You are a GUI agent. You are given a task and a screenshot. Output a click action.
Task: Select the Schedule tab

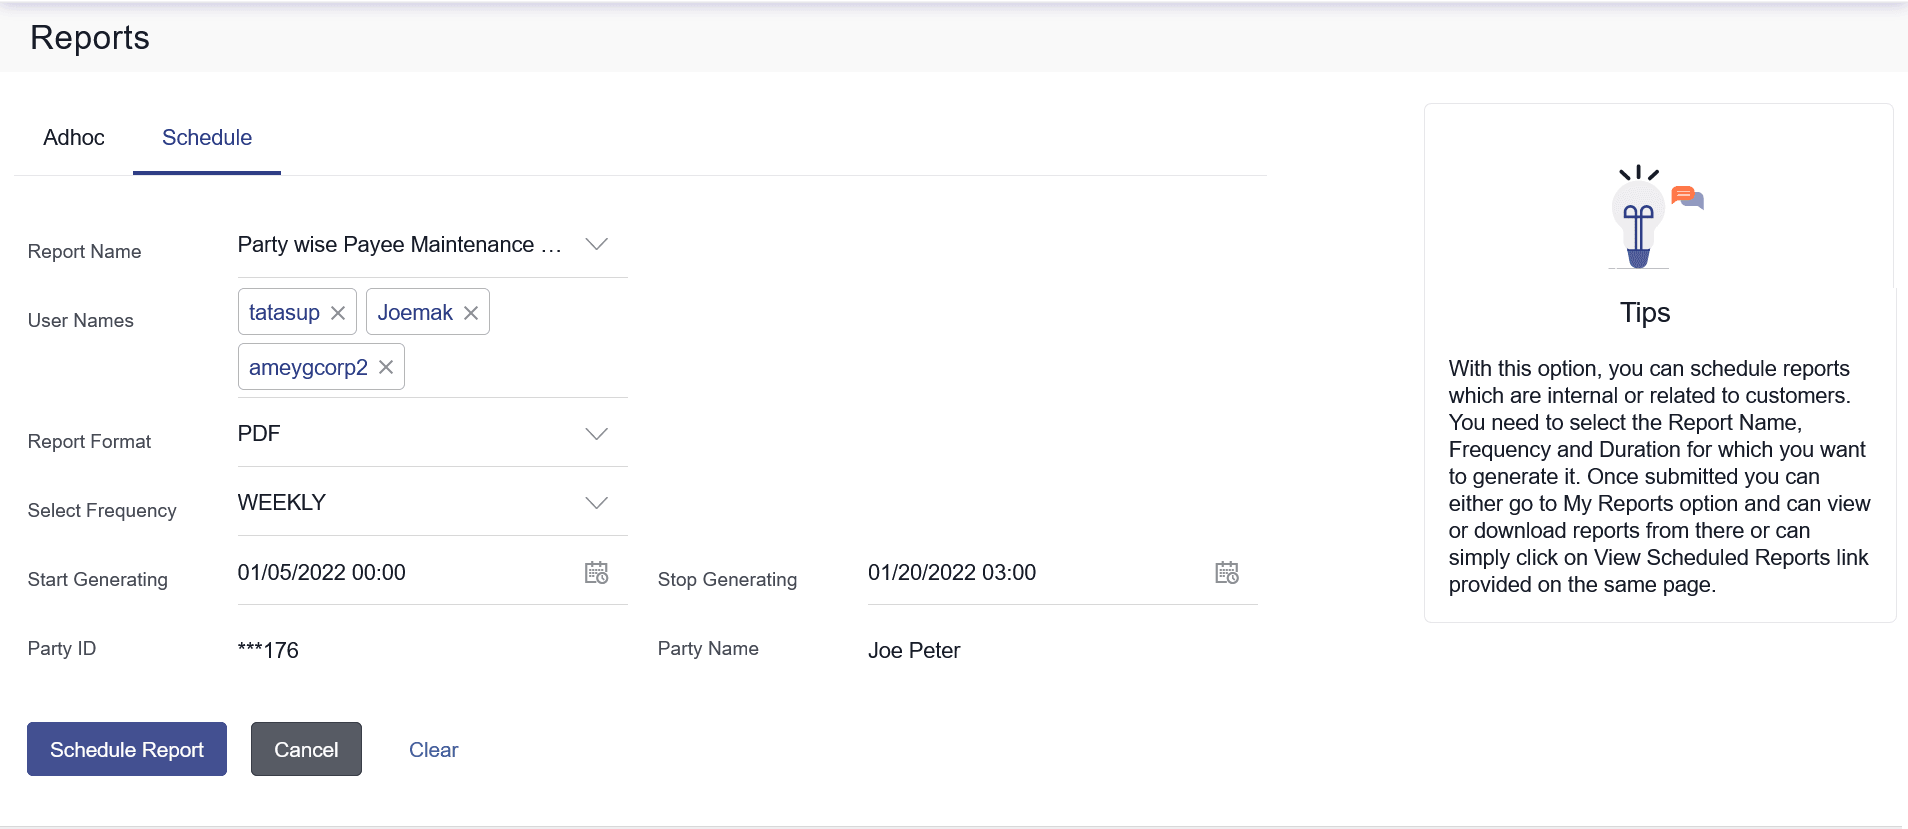pyautogui.click(x=207, y=138)
